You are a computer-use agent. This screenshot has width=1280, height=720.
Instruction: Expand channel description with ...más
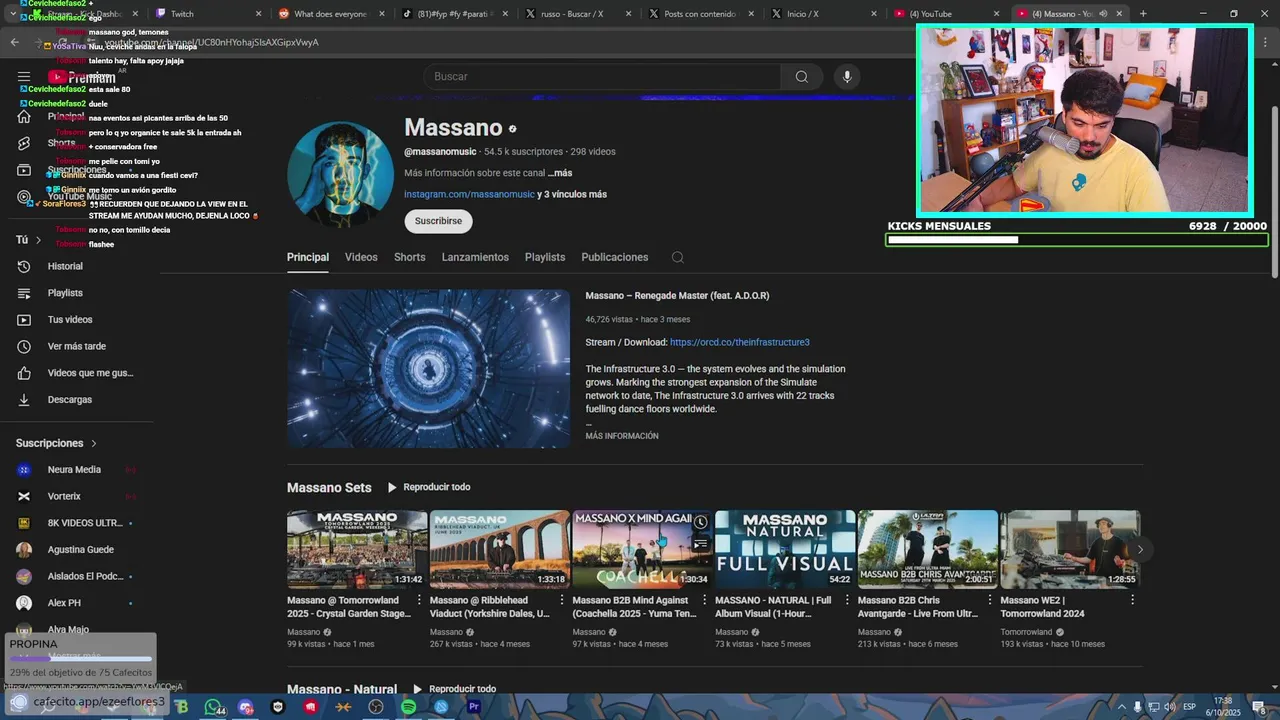[x=560, y=173]
